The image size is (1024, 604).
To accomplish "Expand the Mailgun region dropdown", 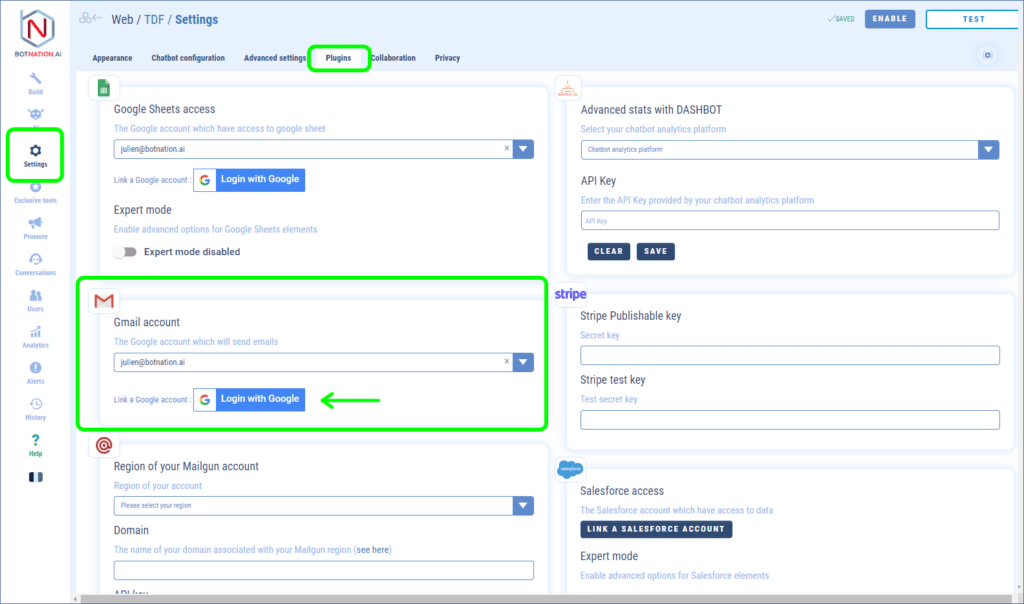I will [523, 506].
